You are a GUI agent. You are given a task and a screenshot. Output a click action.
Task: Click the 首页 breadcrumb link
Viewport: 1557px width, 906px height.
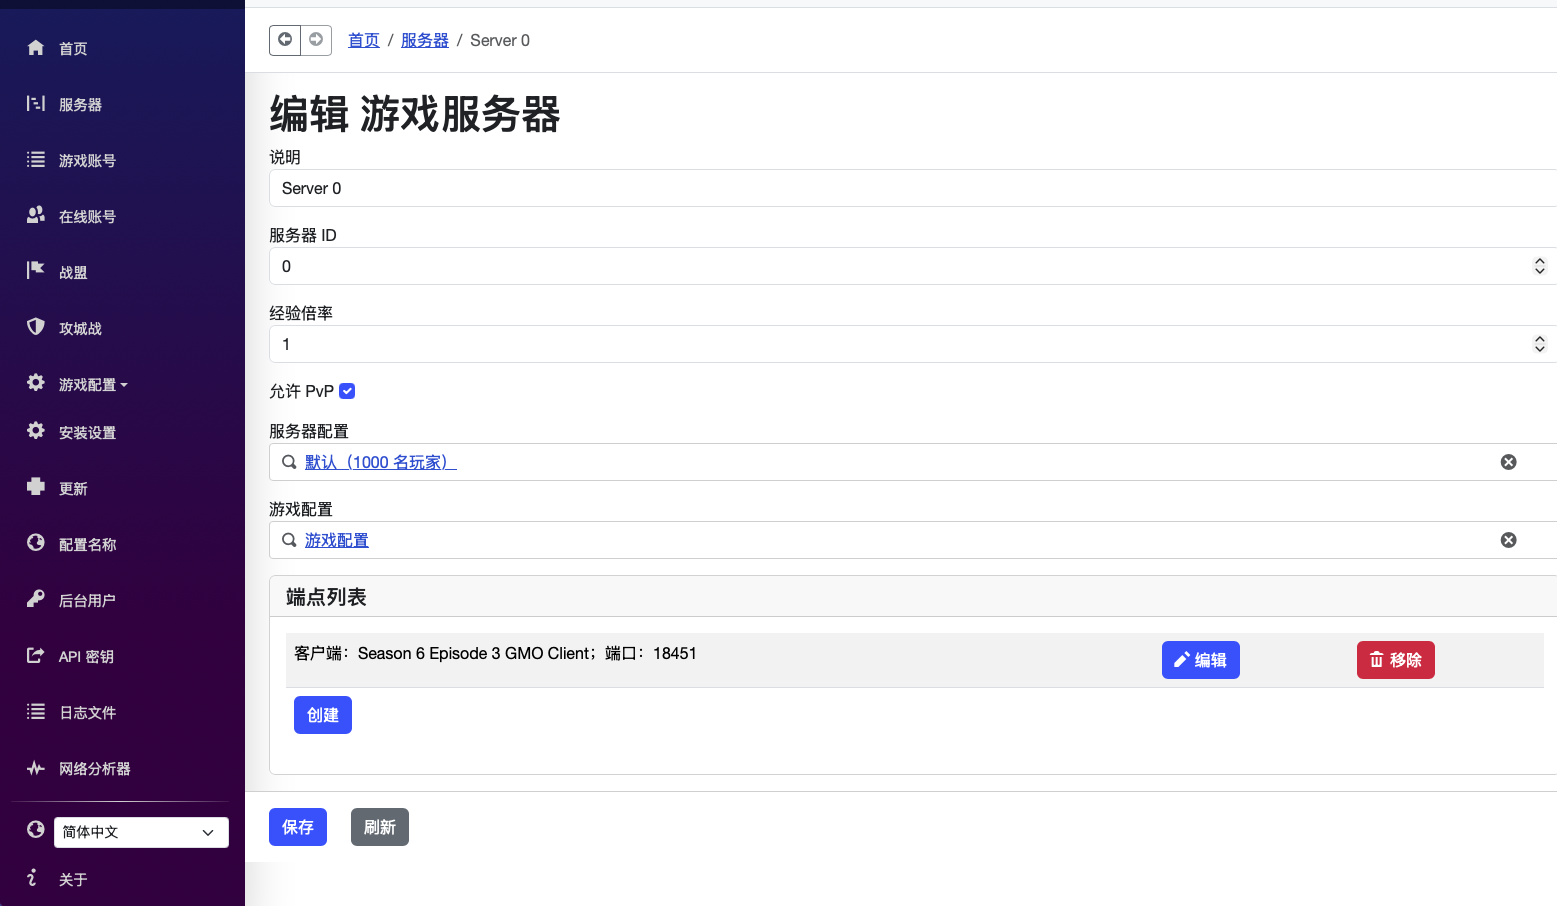(364, 40)
